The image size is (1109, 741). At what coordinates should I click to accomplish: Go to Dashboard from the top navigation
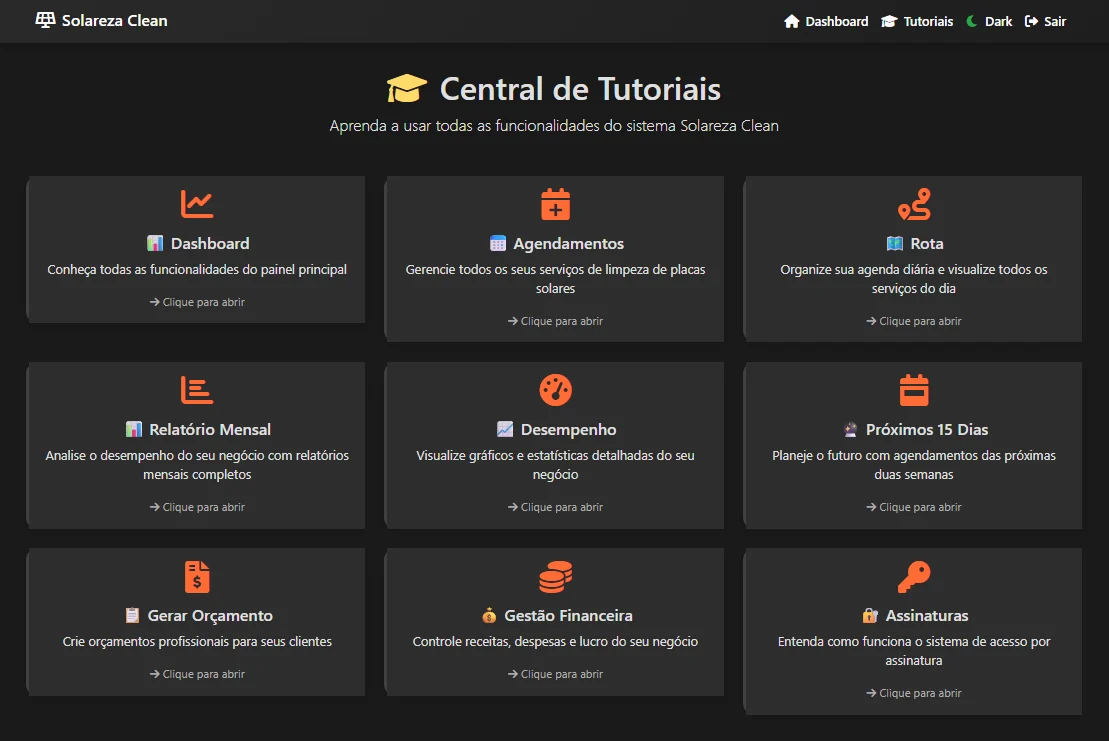coord(826,21)
